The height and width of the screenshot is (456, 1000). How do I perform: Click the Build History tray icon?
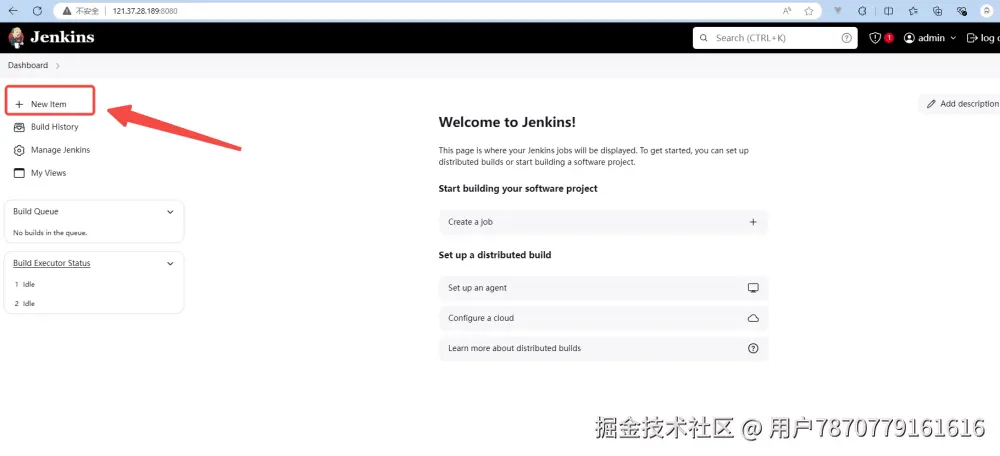click(x=19, y=127)
